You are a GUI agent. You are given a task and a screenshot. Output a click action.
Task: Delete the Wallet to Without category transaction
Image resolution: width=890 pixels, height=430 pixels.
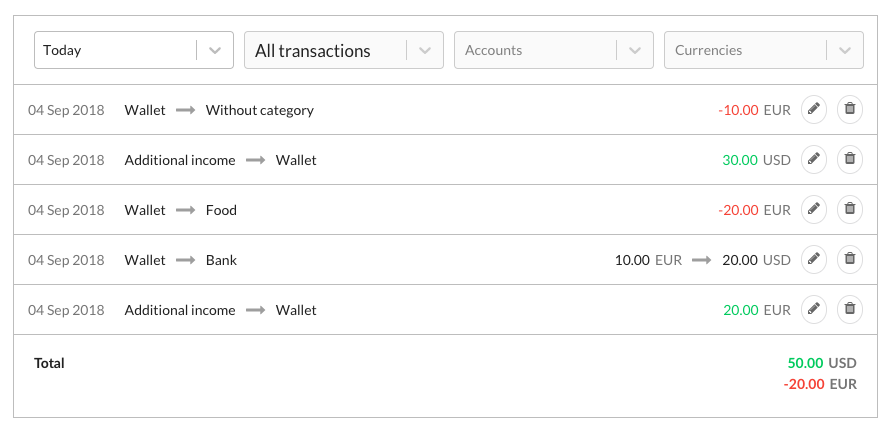[849, 109]
